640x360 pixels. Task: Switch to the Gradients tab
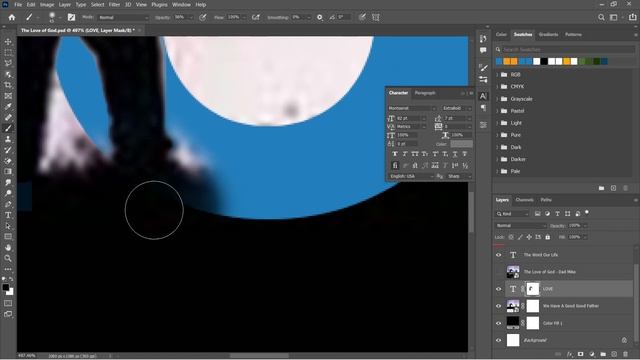548,34
